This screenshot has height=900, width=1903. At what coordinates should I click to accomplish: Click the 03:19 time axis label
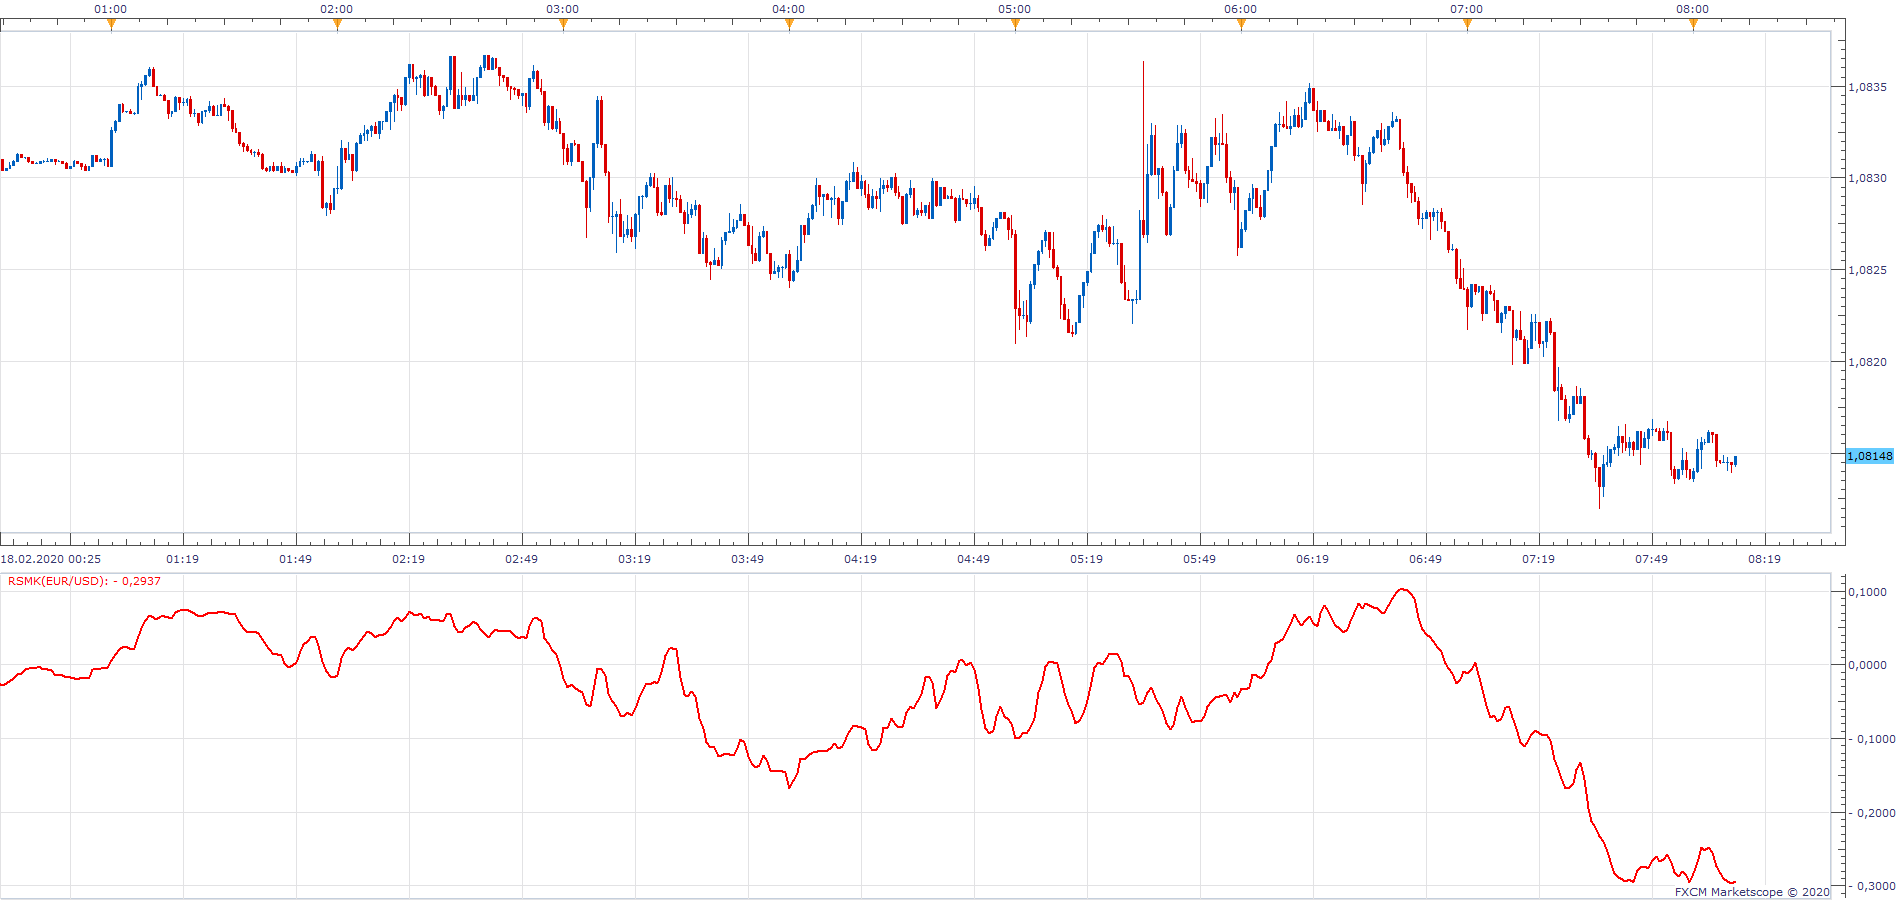click(634, 559)
